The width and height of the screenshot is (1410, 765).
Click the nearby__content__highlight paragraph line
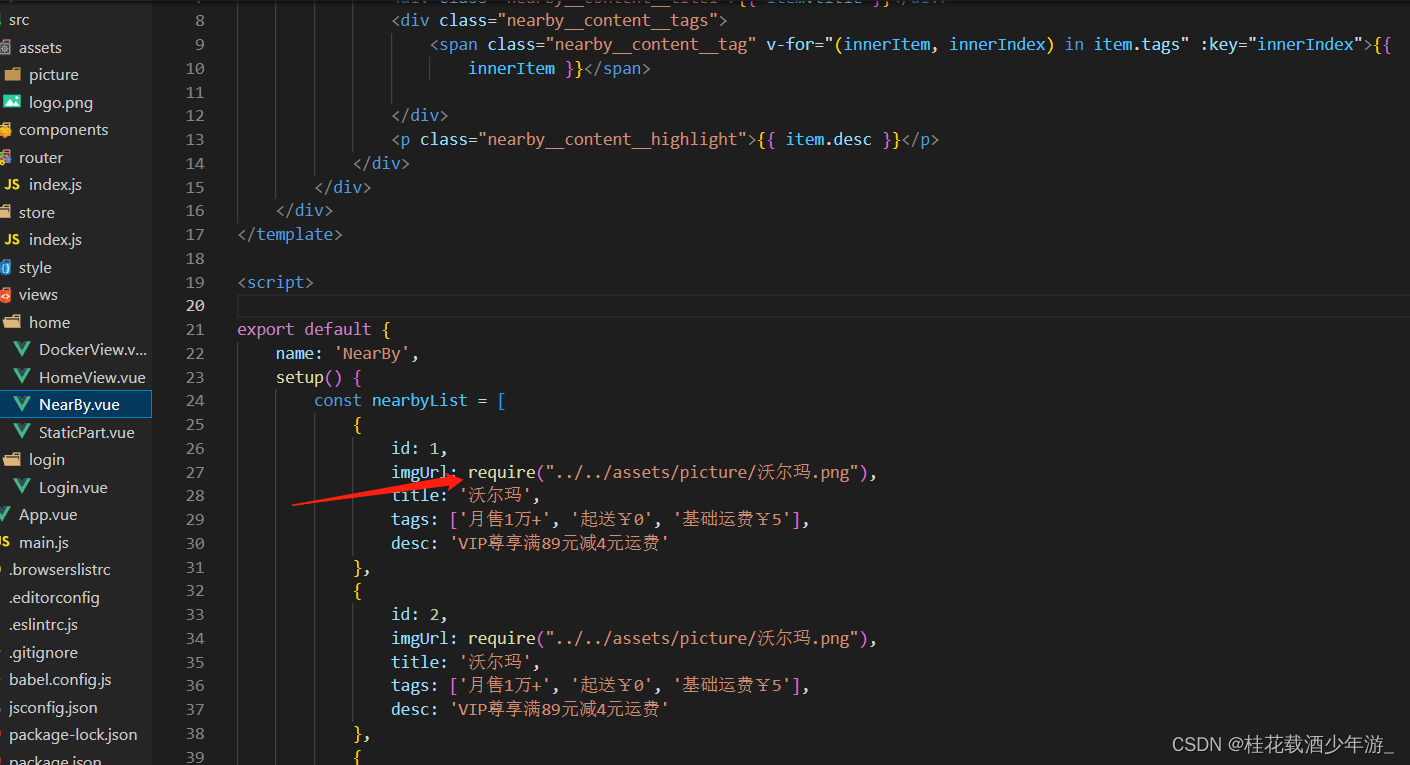(x=665, y=139)
